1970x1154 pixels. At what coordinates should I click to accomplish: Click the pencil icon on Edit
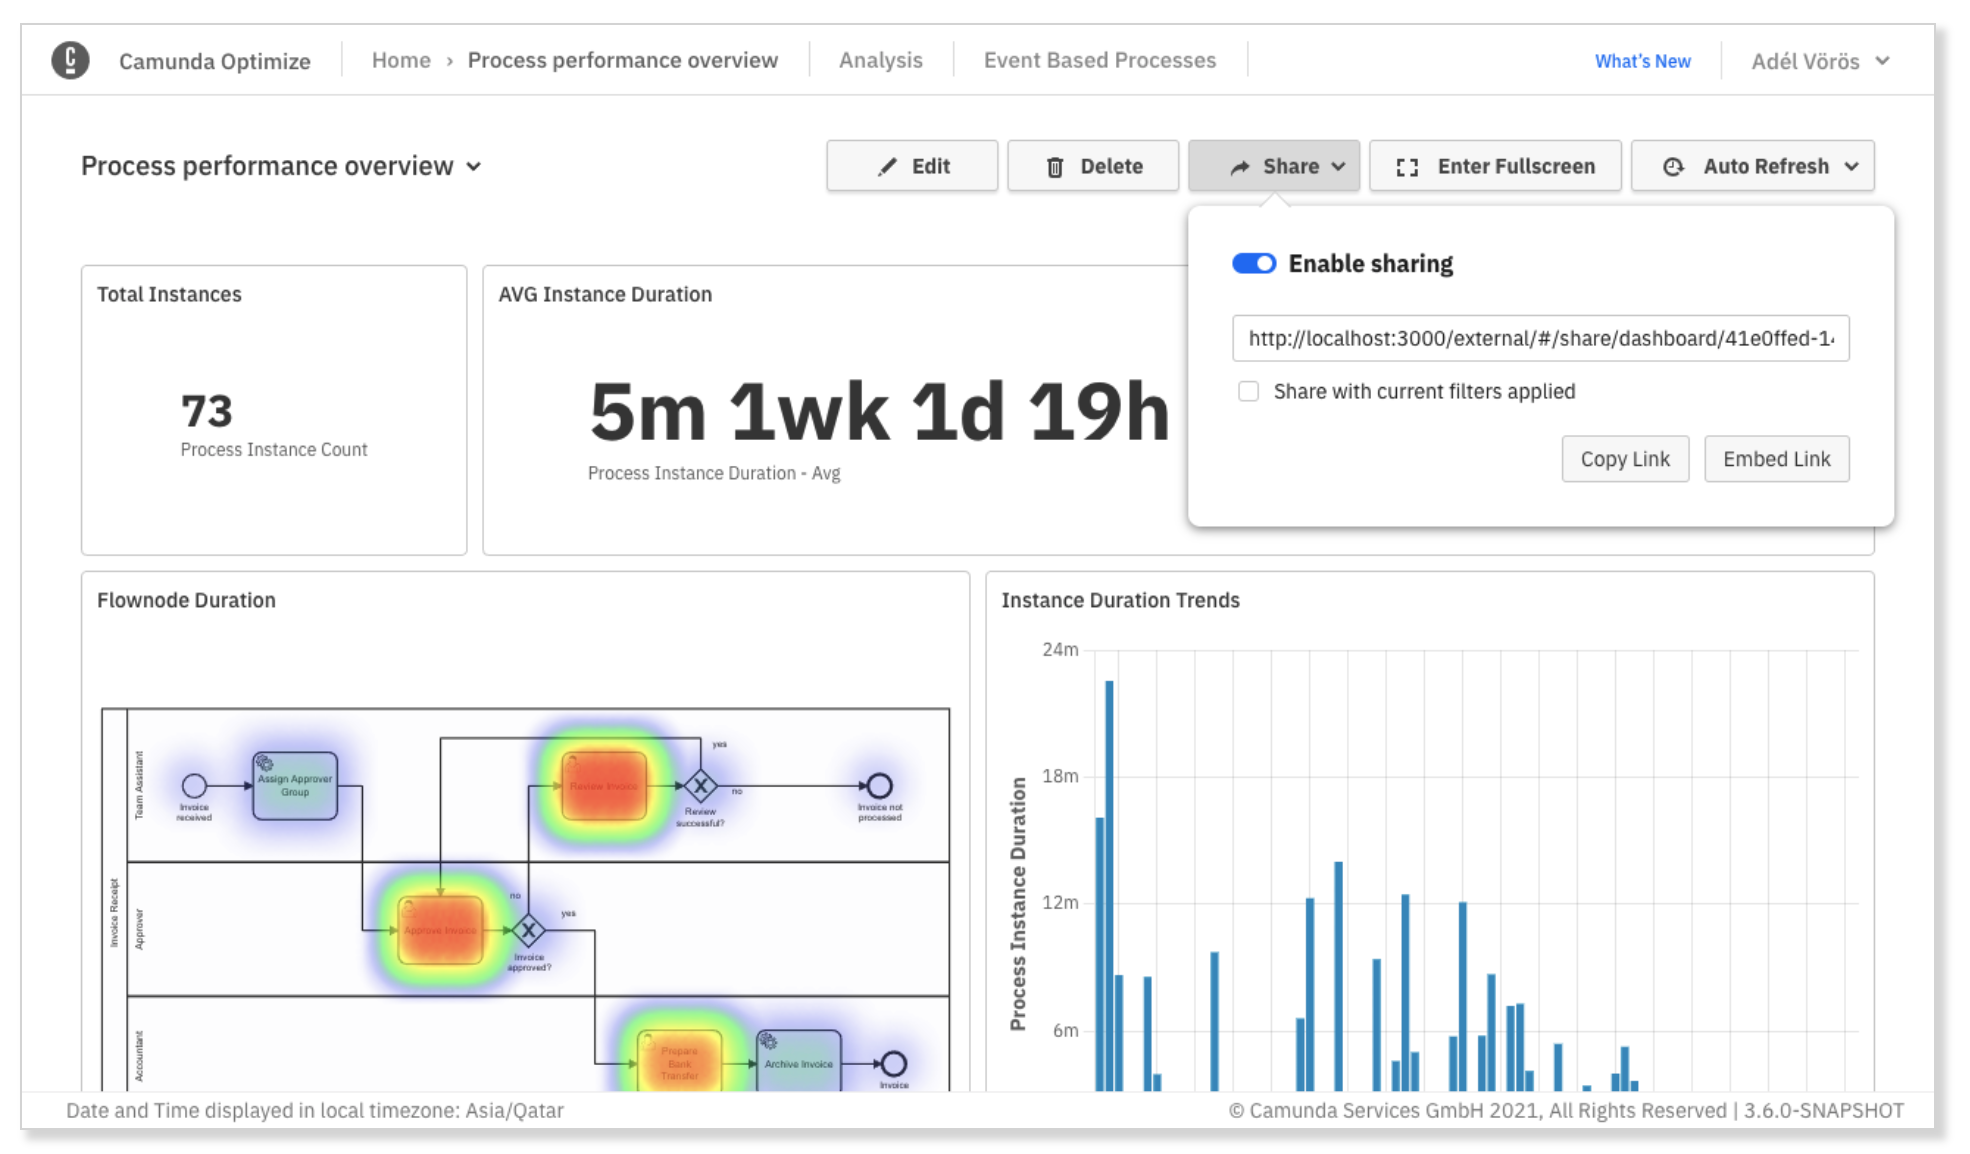click(887, 167)
